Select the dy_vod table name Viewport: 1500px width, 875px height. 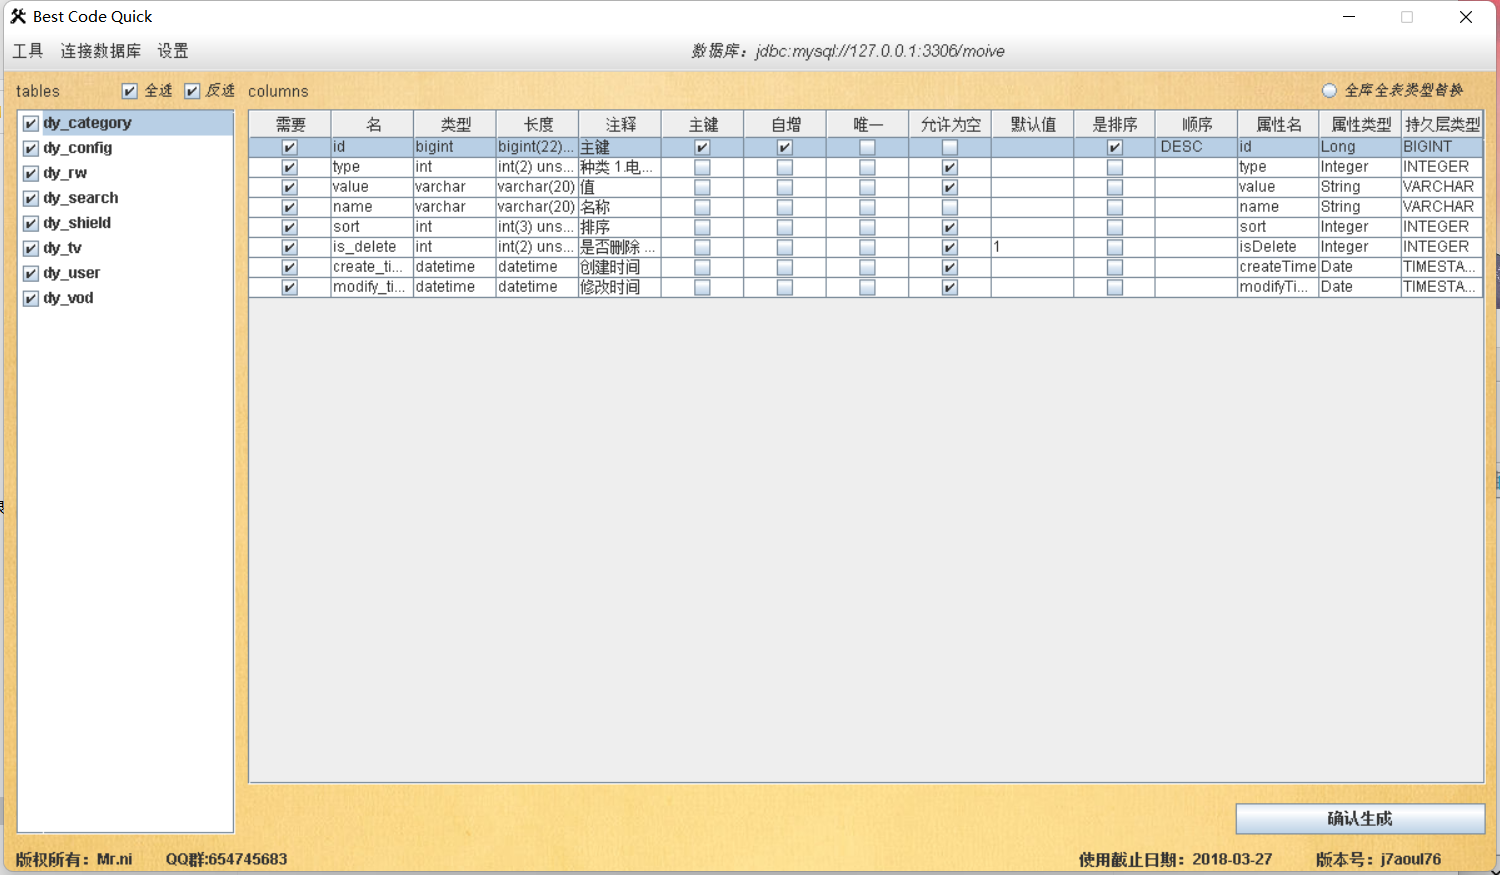click(68, 298)
